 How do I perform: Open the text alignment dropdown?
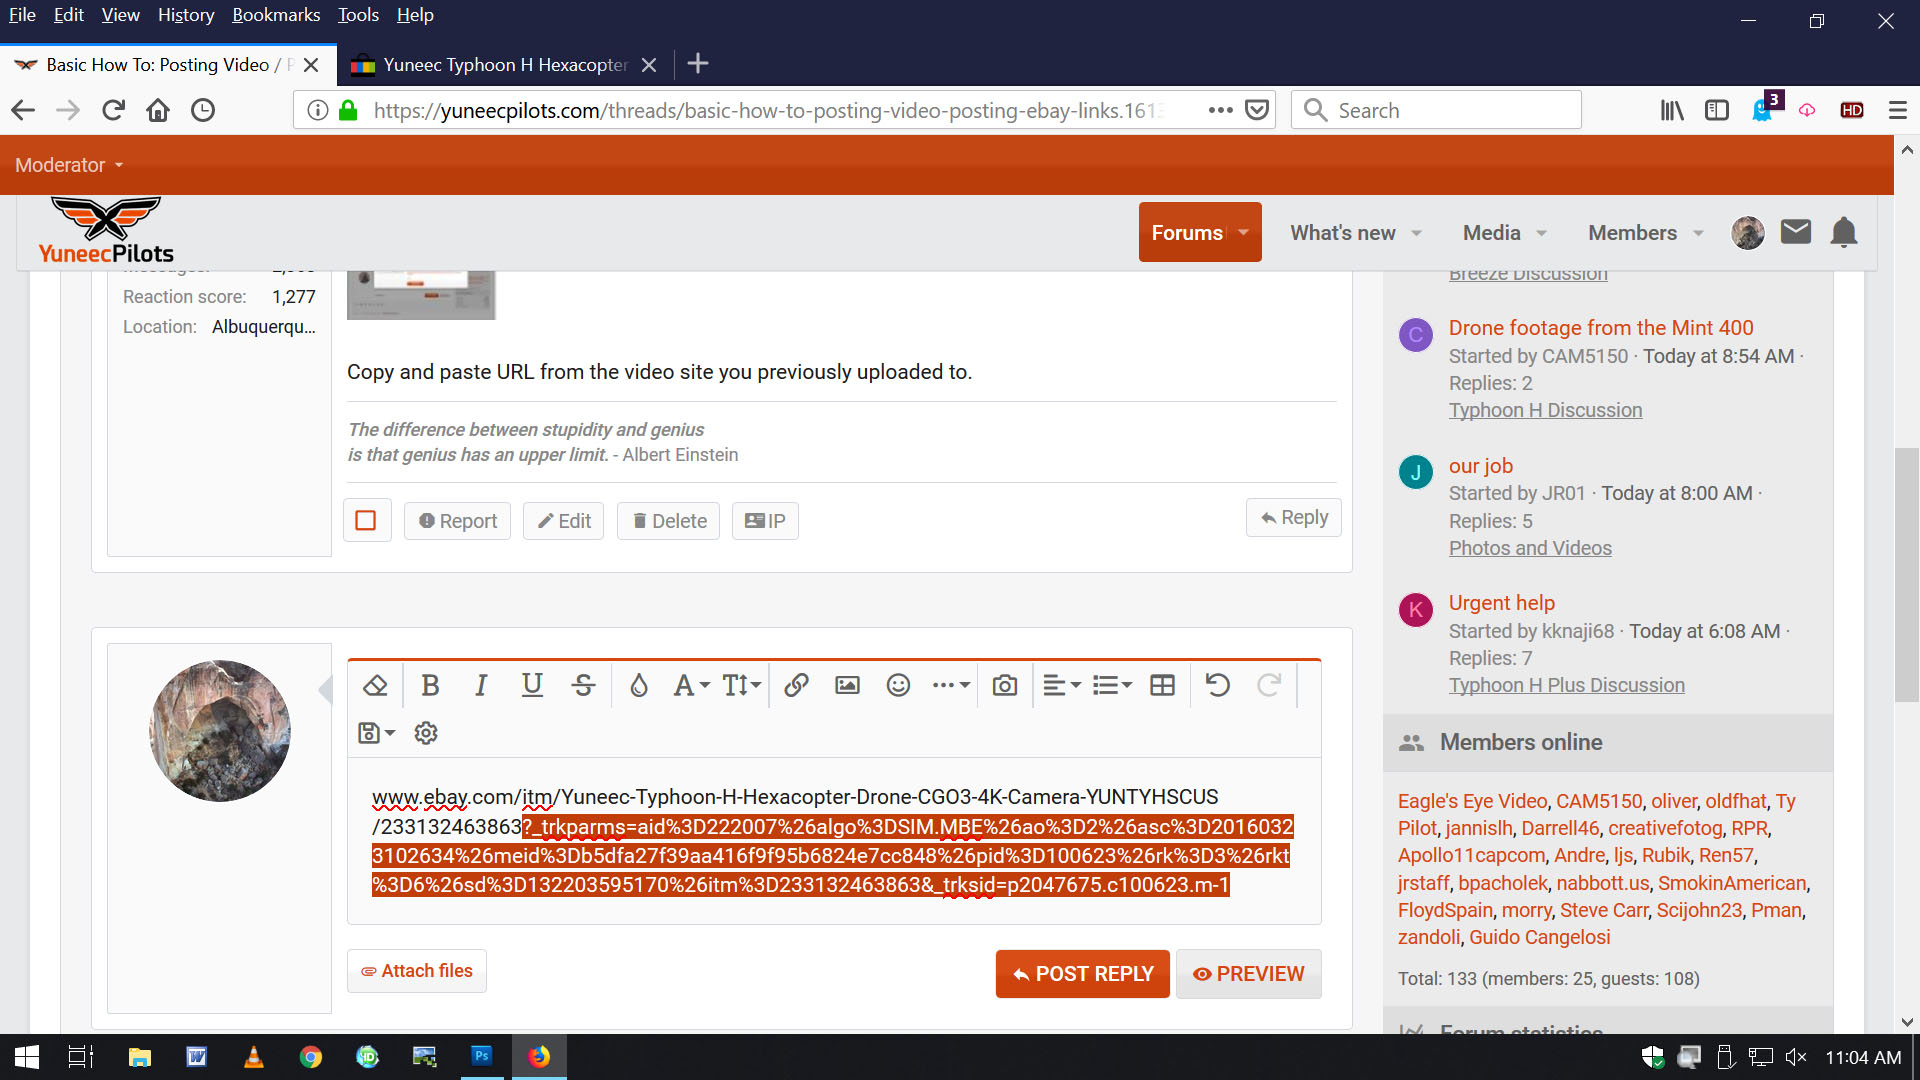(x=1061, y=685)
